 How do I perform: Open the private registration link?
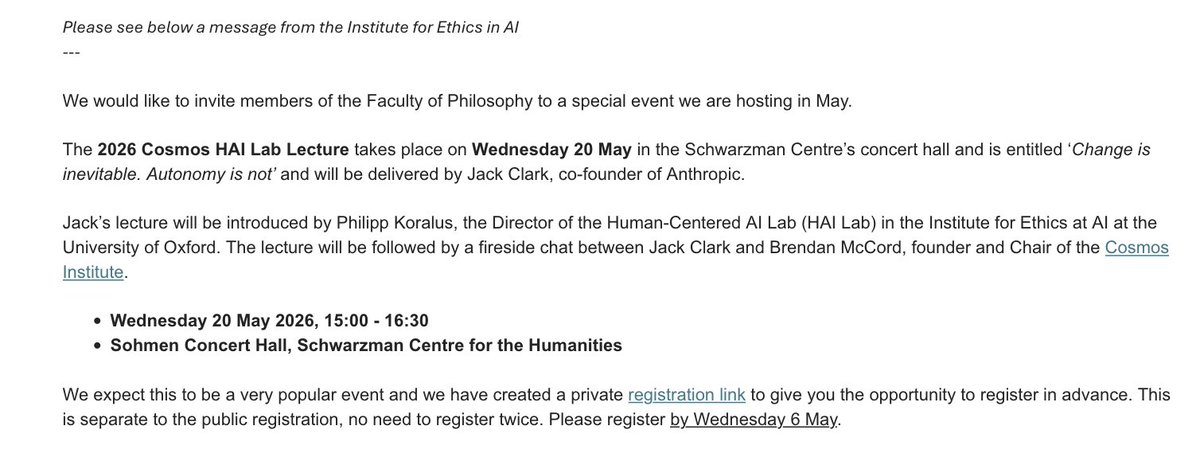point(686,397)
